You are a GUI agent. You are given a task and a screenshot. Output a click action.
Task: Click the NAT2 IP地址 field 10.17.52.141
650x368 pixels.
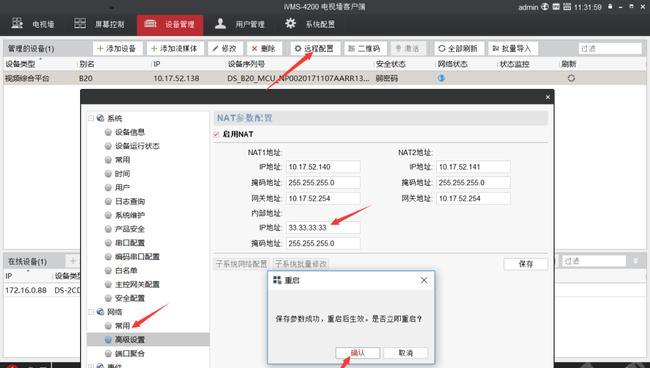coord(473,167)
